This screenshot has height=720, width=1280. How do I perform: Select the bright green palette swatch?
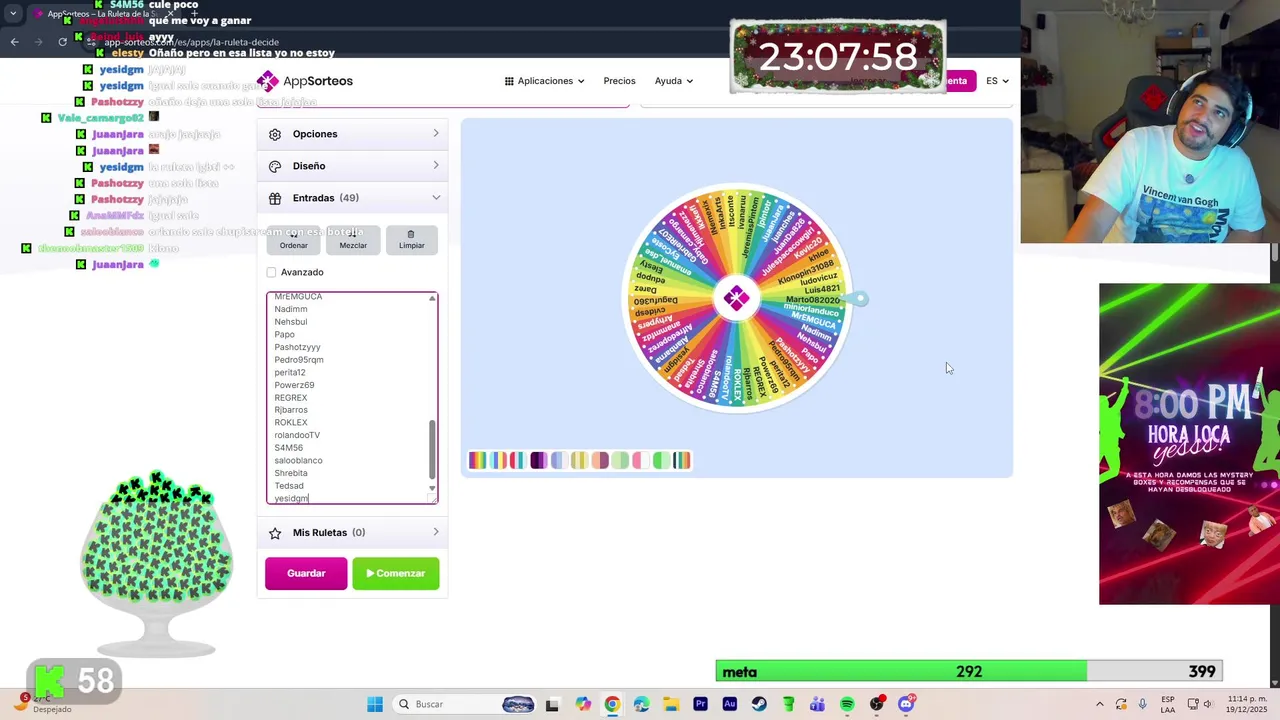(x=661, y=460)
